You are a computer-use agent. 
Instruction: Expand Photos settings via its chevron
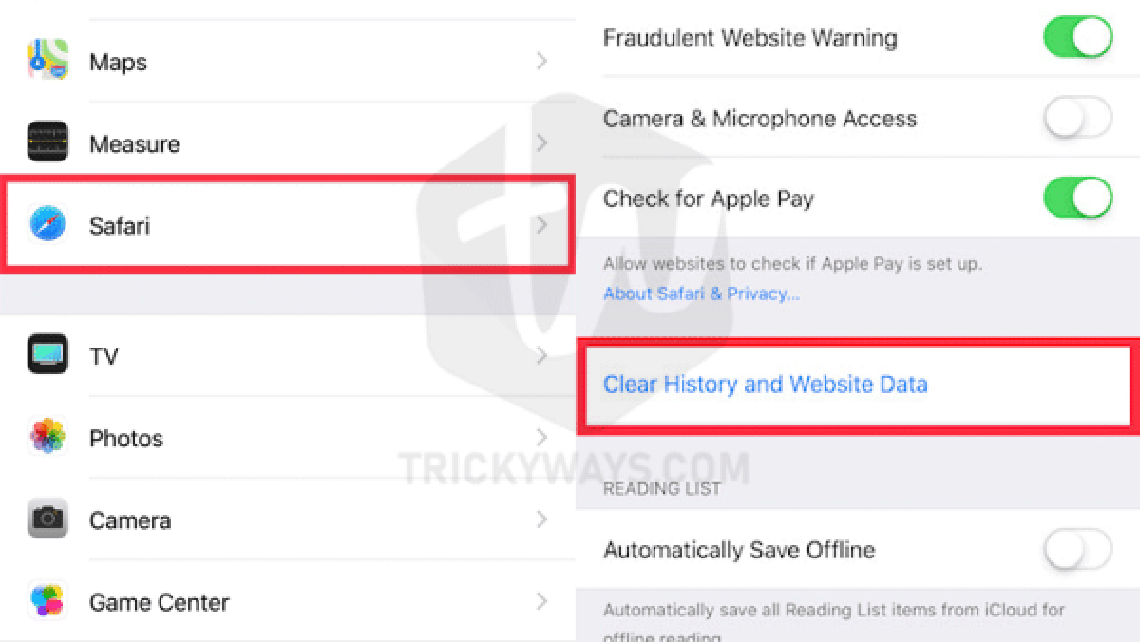point(542,438)
